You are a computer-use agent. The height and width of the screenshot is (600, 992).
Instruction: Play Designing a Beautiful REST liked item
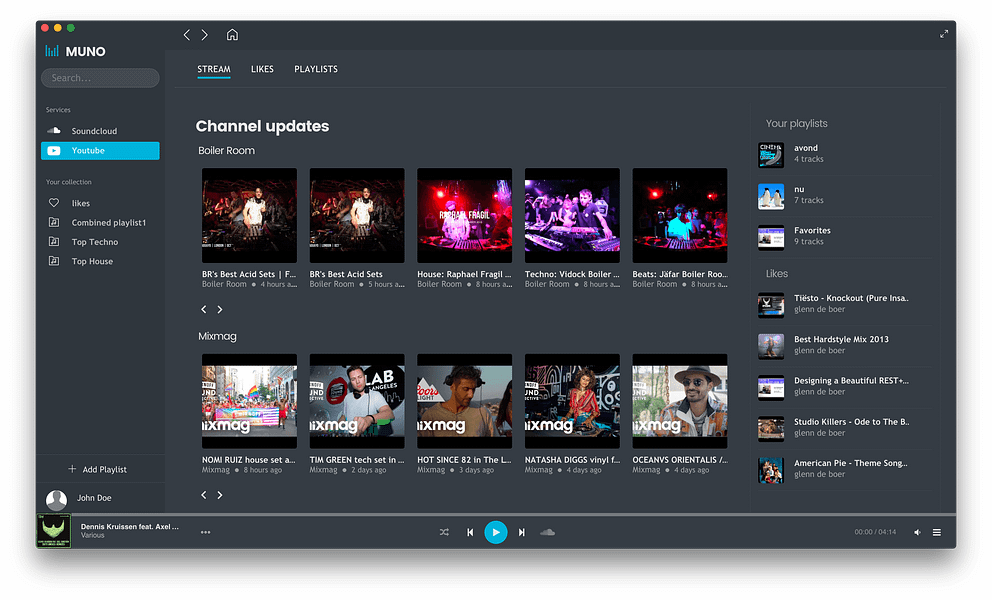click(x=844, y=387)
